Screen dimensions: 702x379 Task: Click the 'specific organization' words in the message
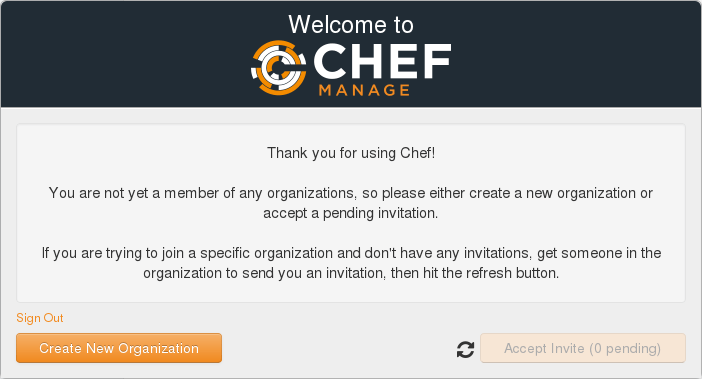[x=266, y=253]
